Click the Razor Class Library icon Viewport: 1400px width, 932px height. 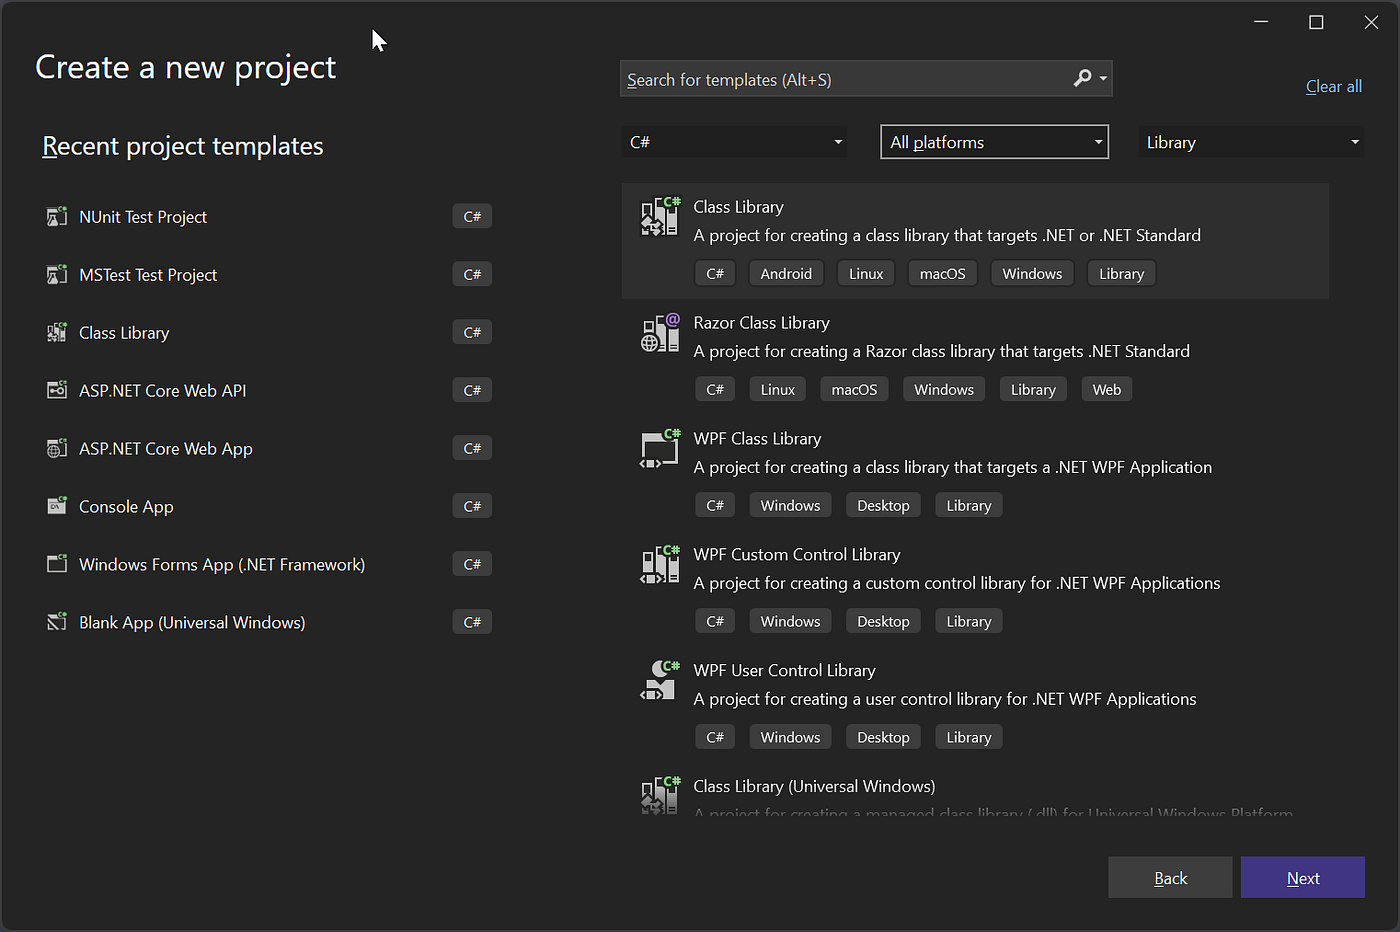tap(660, 332)
